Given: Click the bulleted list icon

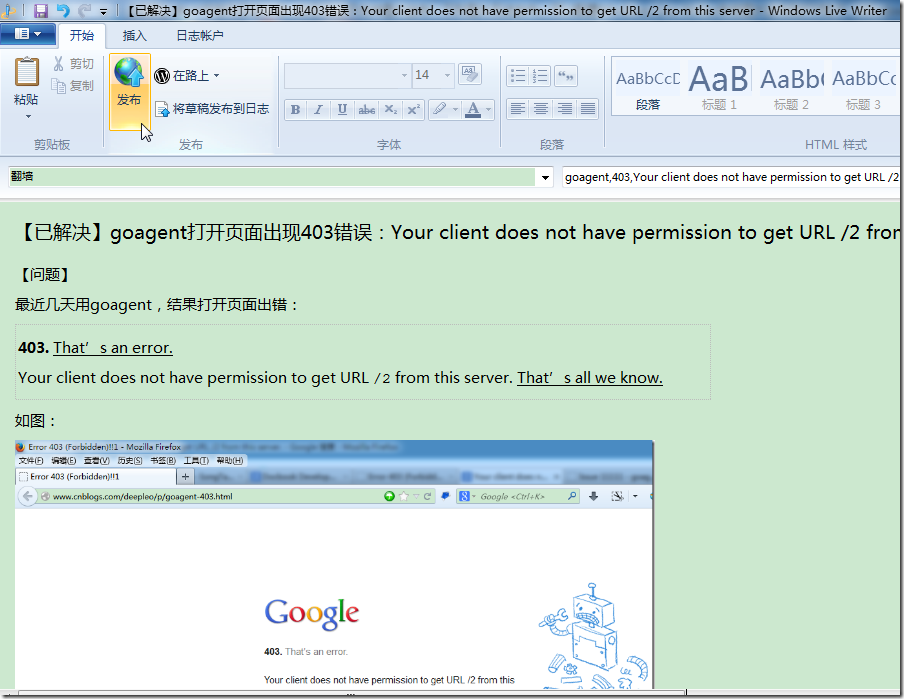Looking at the screenshot, I should 518,76.
